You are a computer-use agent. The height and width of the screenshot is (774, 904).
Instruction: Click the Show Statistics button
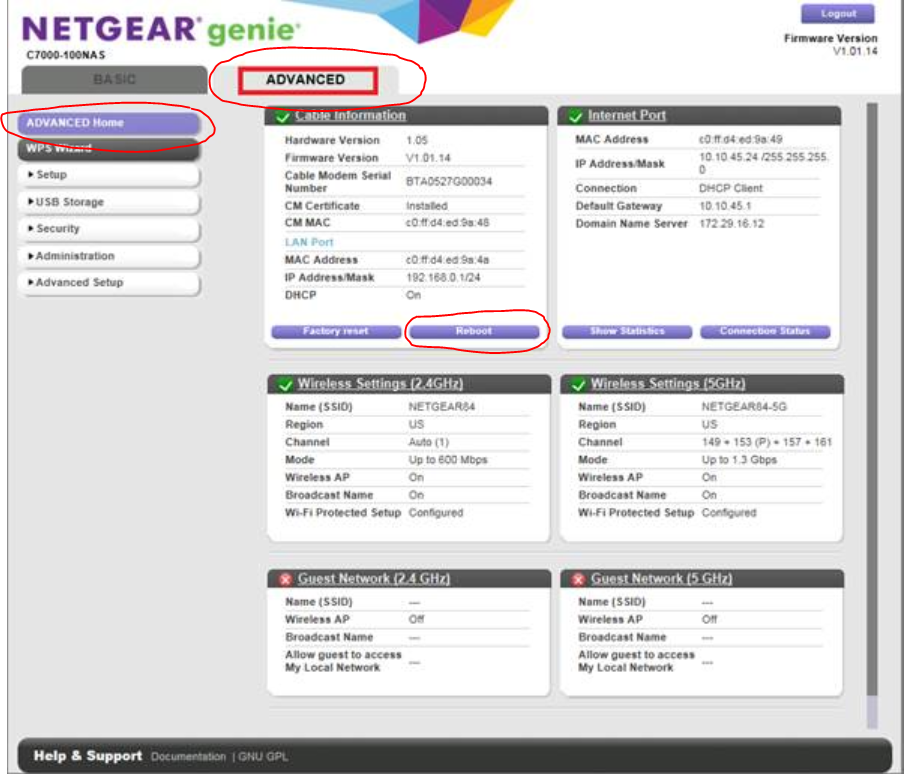pyautogui.click(x=627, y=331)
